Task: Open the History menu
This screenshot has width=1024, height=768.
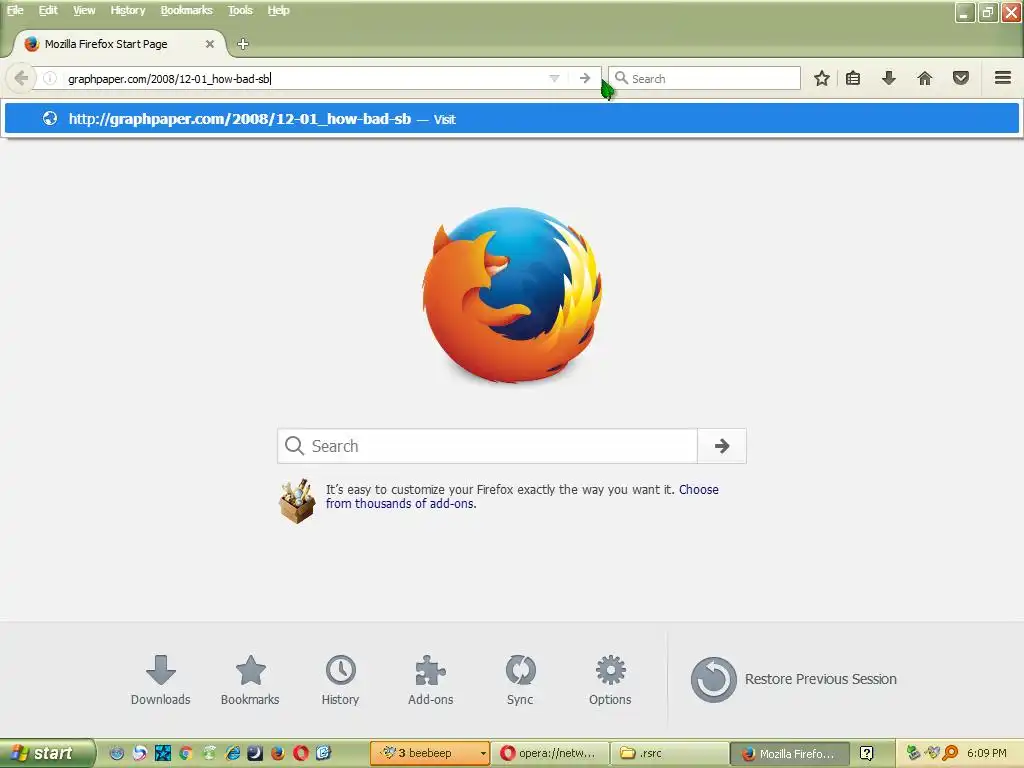Action: coord(127,10)
